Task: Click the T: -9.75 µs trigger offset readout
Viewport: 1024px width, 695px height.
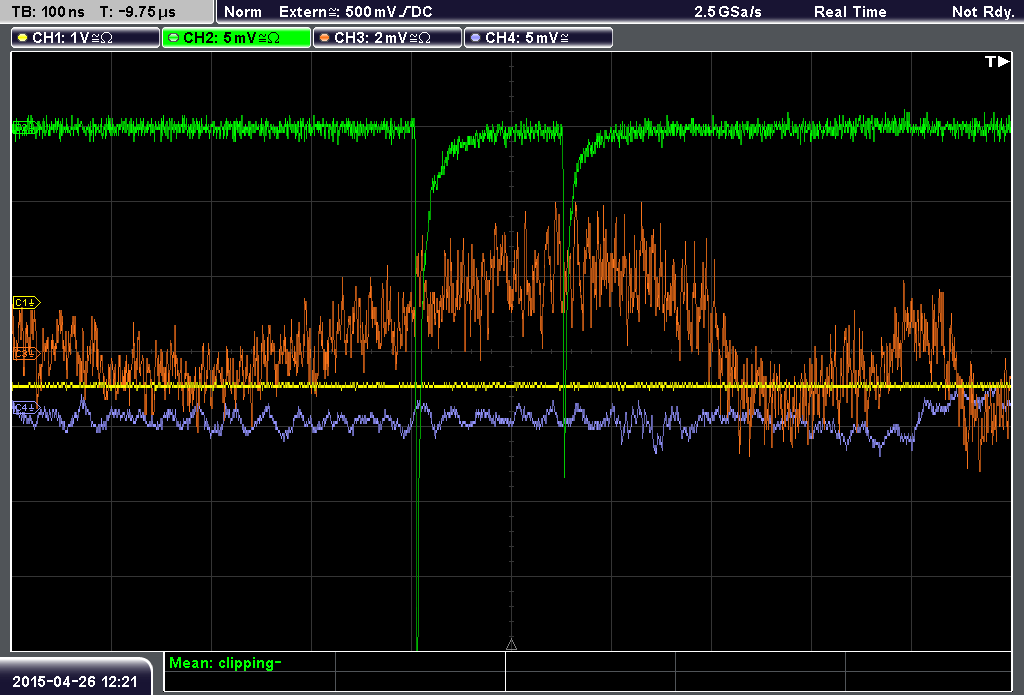Action: tap(138, 12)
